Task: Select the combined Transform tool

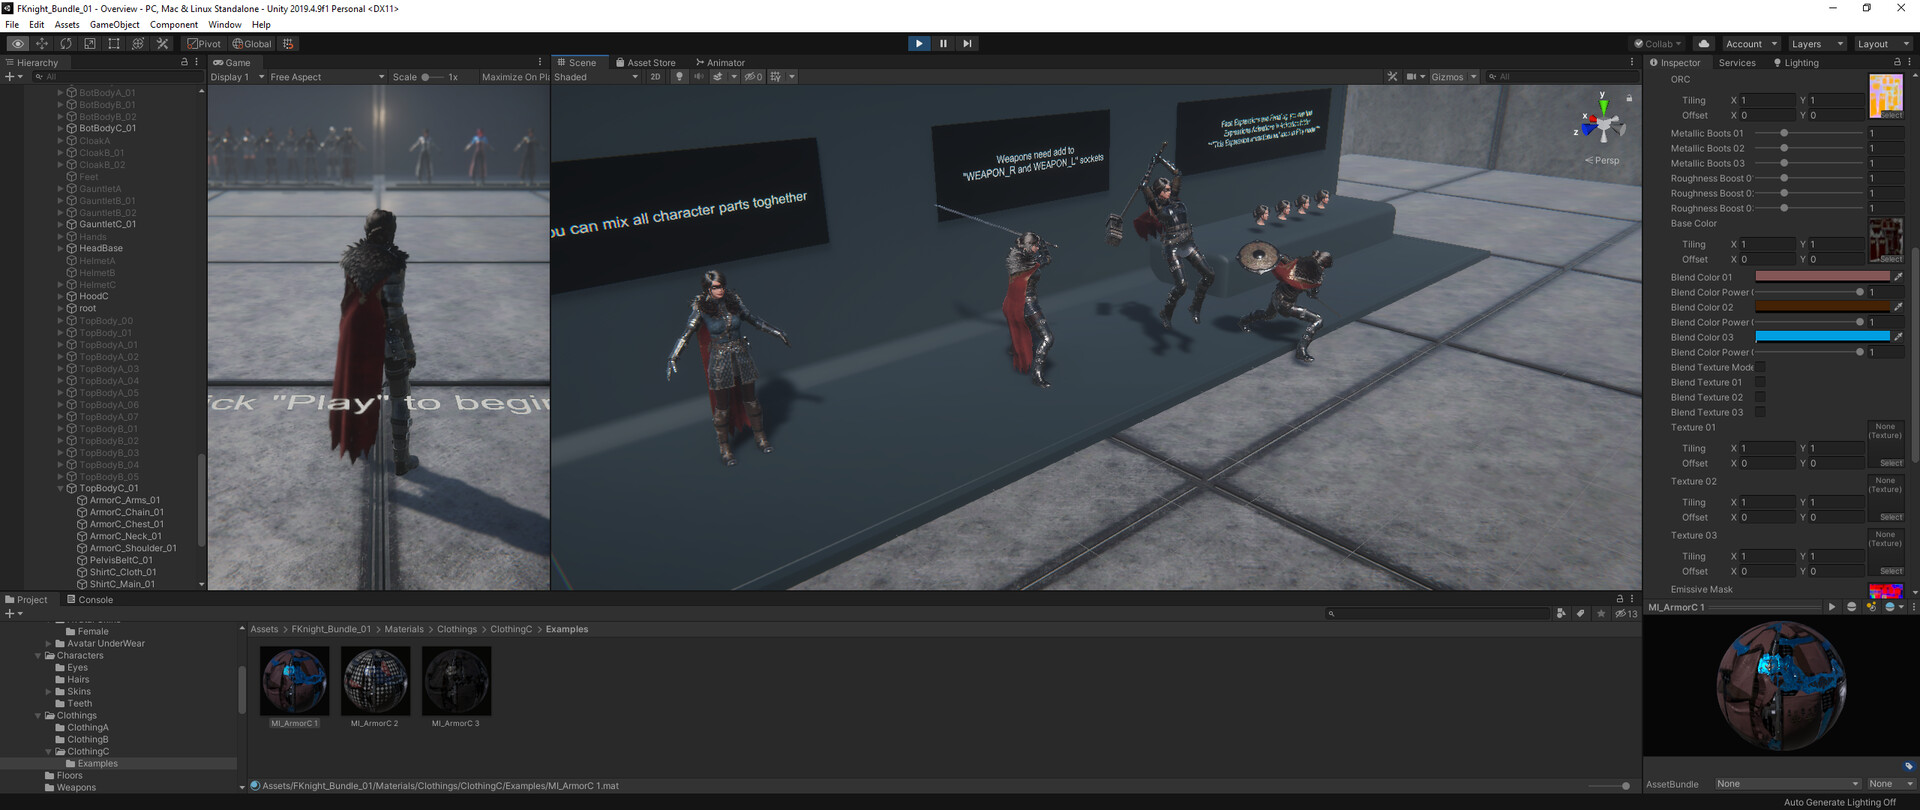Action: 138,44
